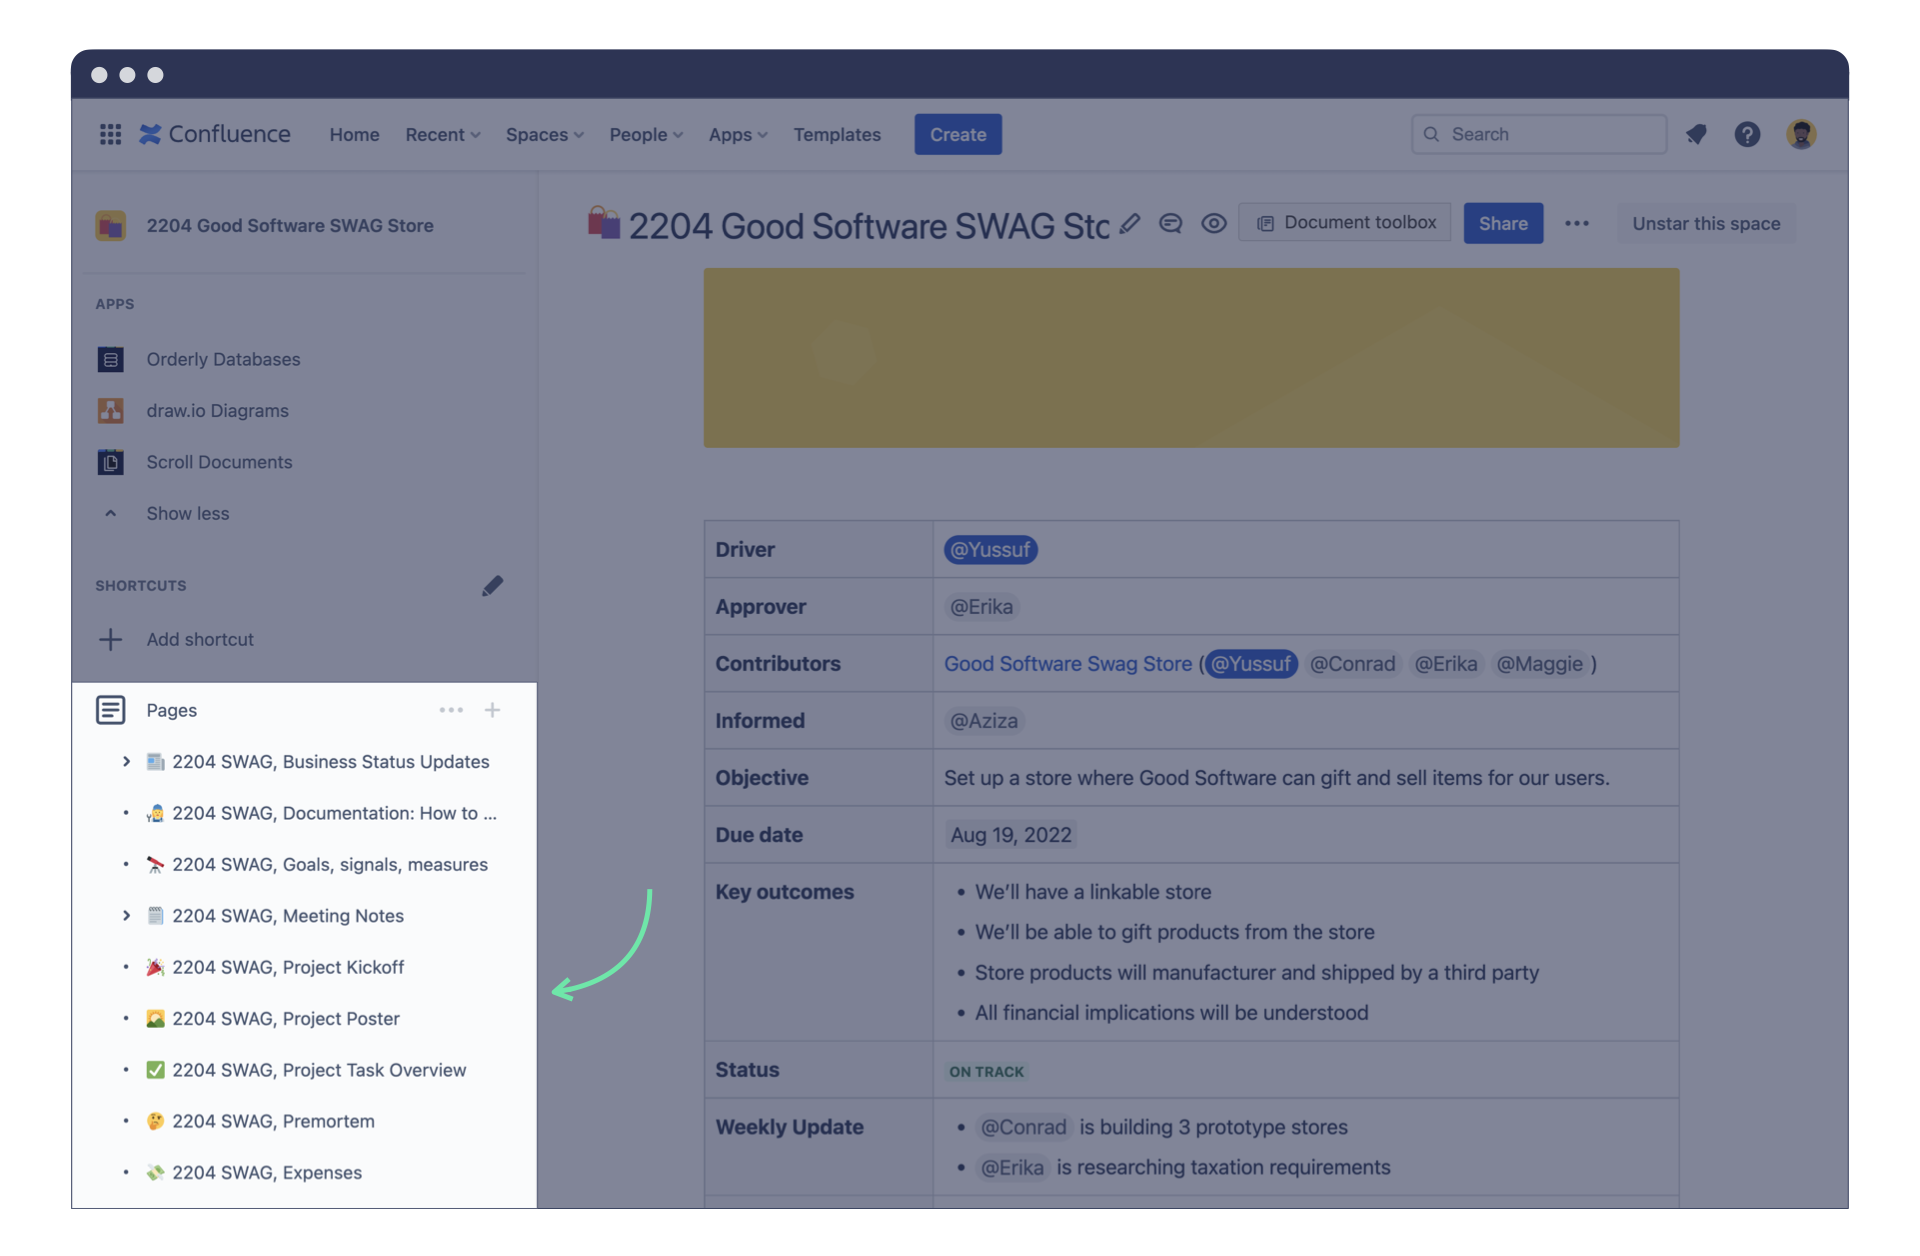The width and height of the screenshot is (1920, 1256).
Task: Click the Create button
Action: (x=958, y=134)
